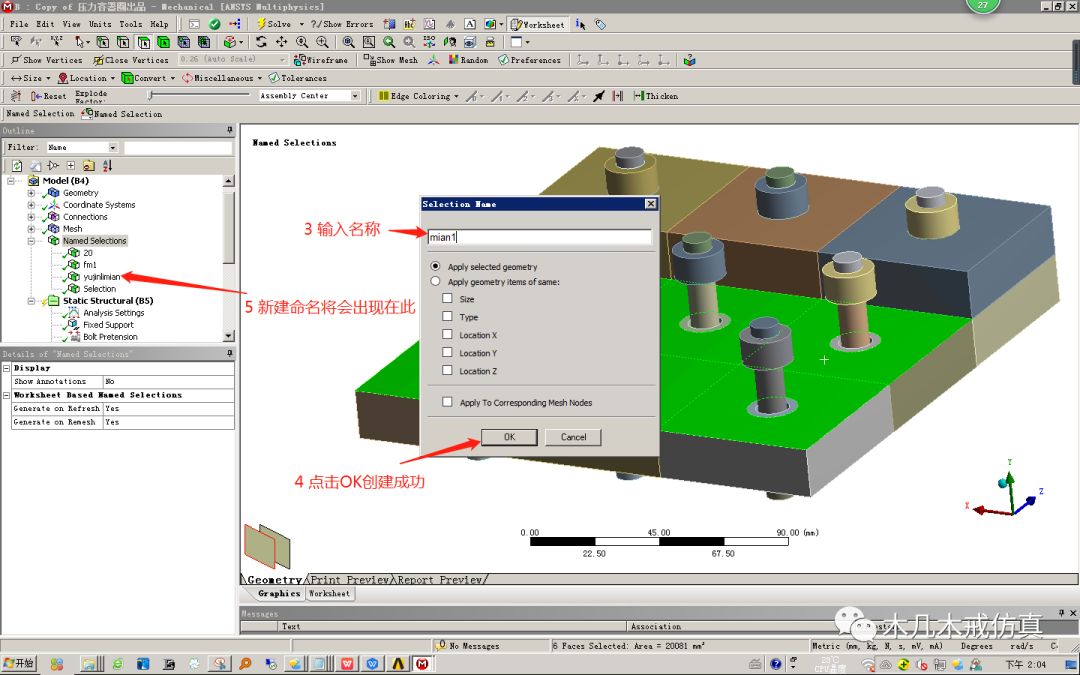Image resolution: width=1080 pixels, height=675 pixels.
Task: Open the Assembly Center dropdown
Action: click(x=354, y=97)
